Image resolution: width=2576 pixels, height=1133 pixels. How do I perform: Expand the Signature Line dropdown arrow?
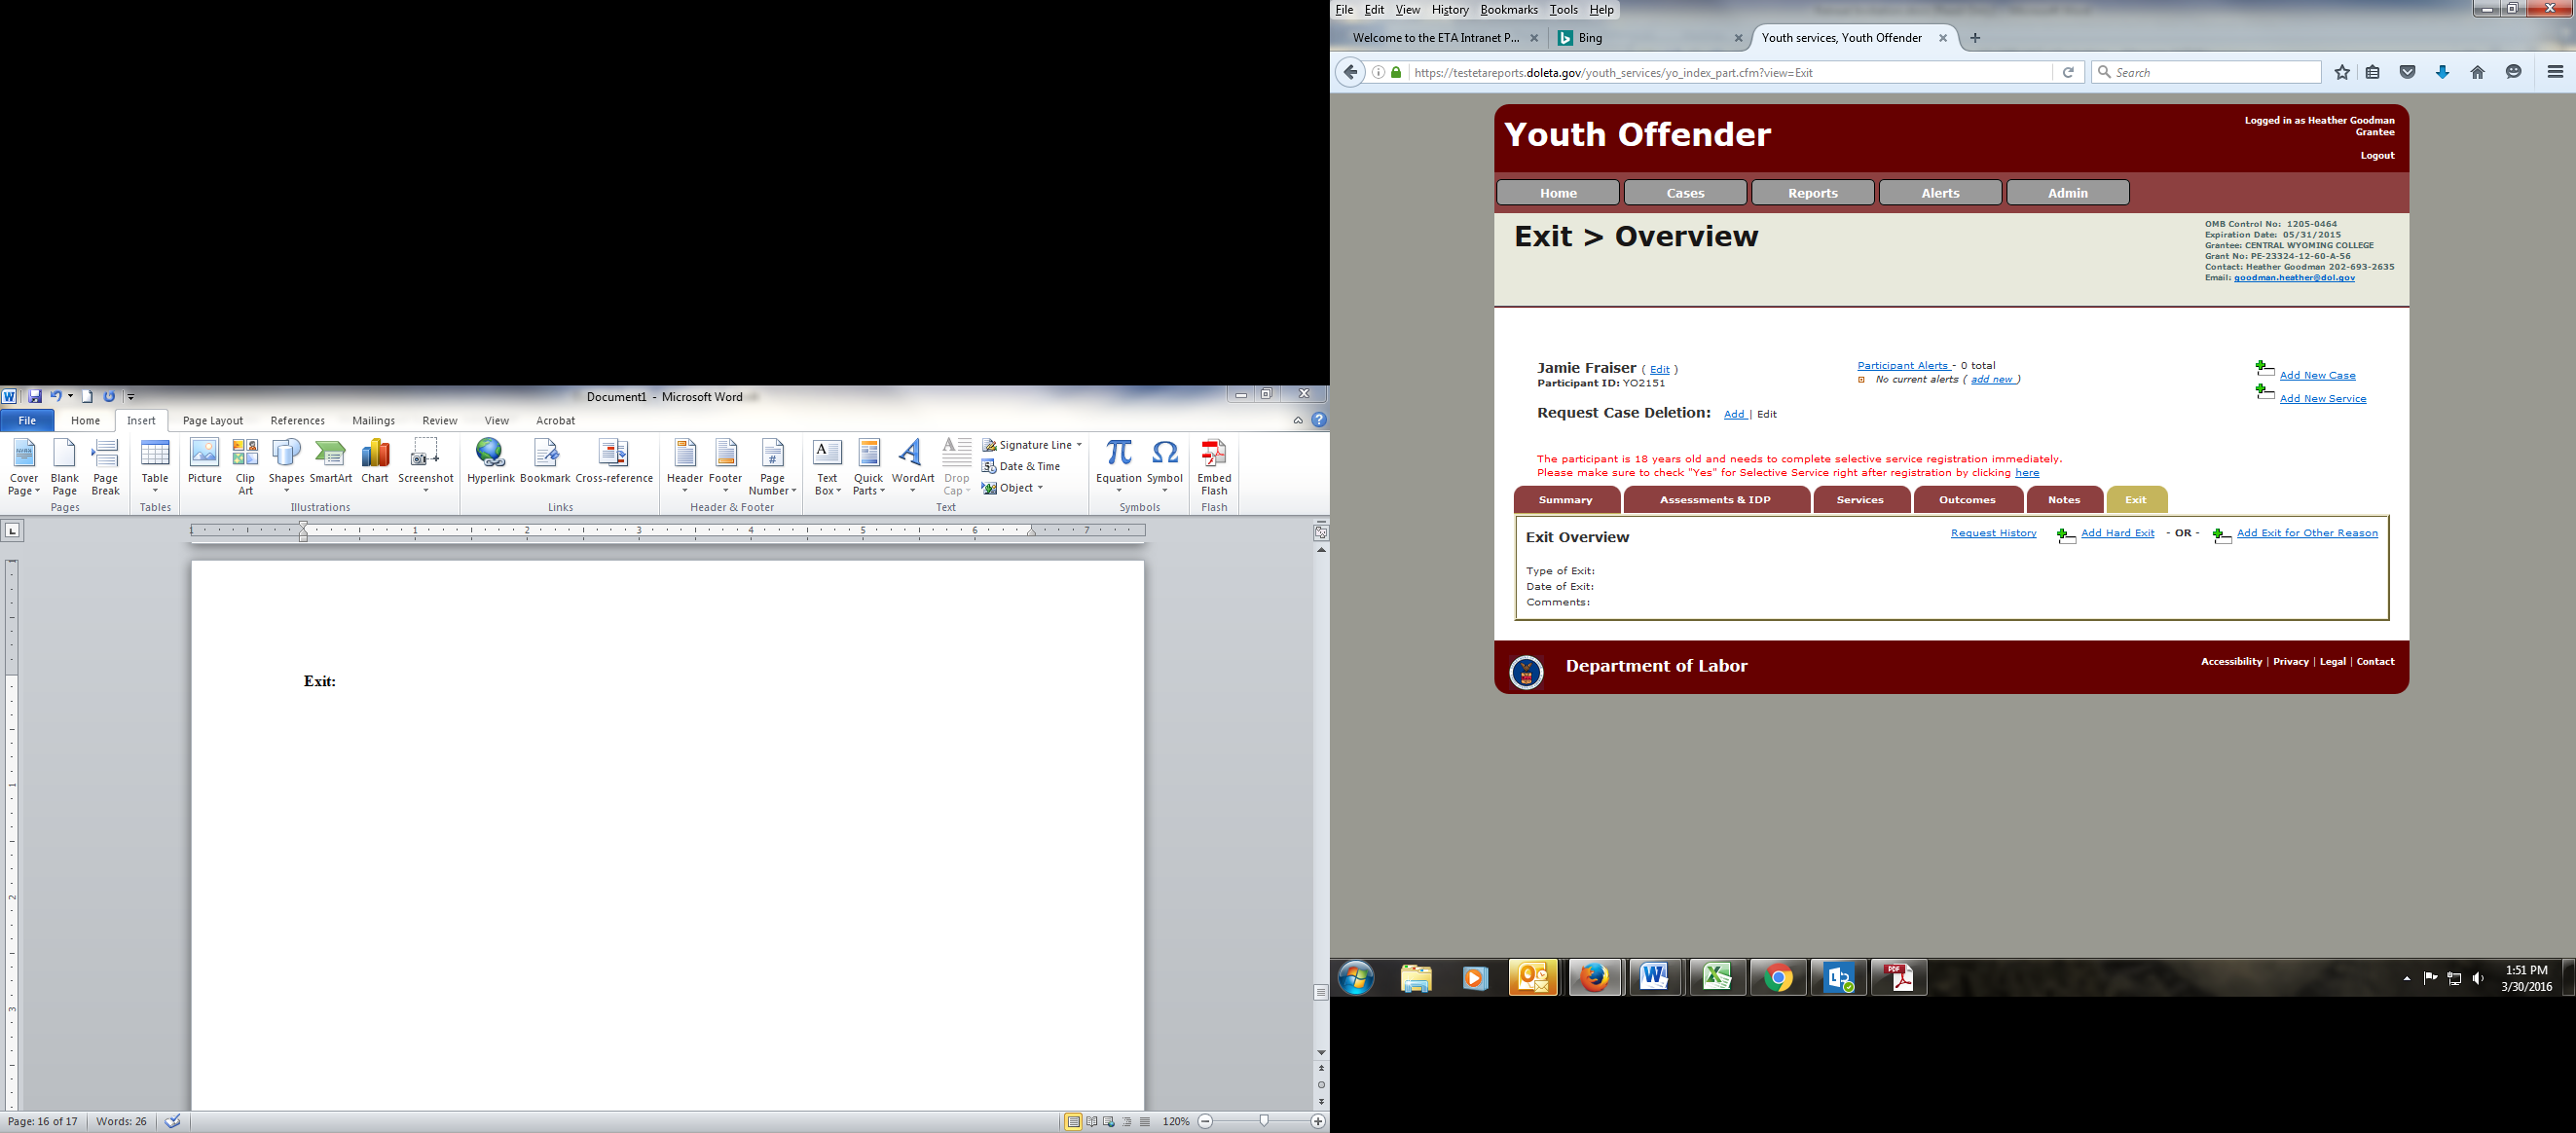coord(1079,445)
